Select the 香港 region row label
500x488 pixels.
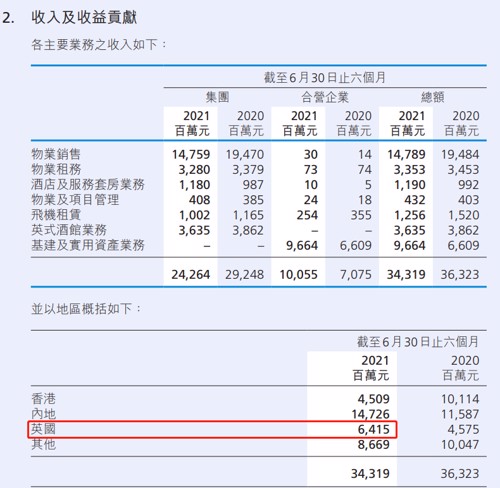[43, 399]
